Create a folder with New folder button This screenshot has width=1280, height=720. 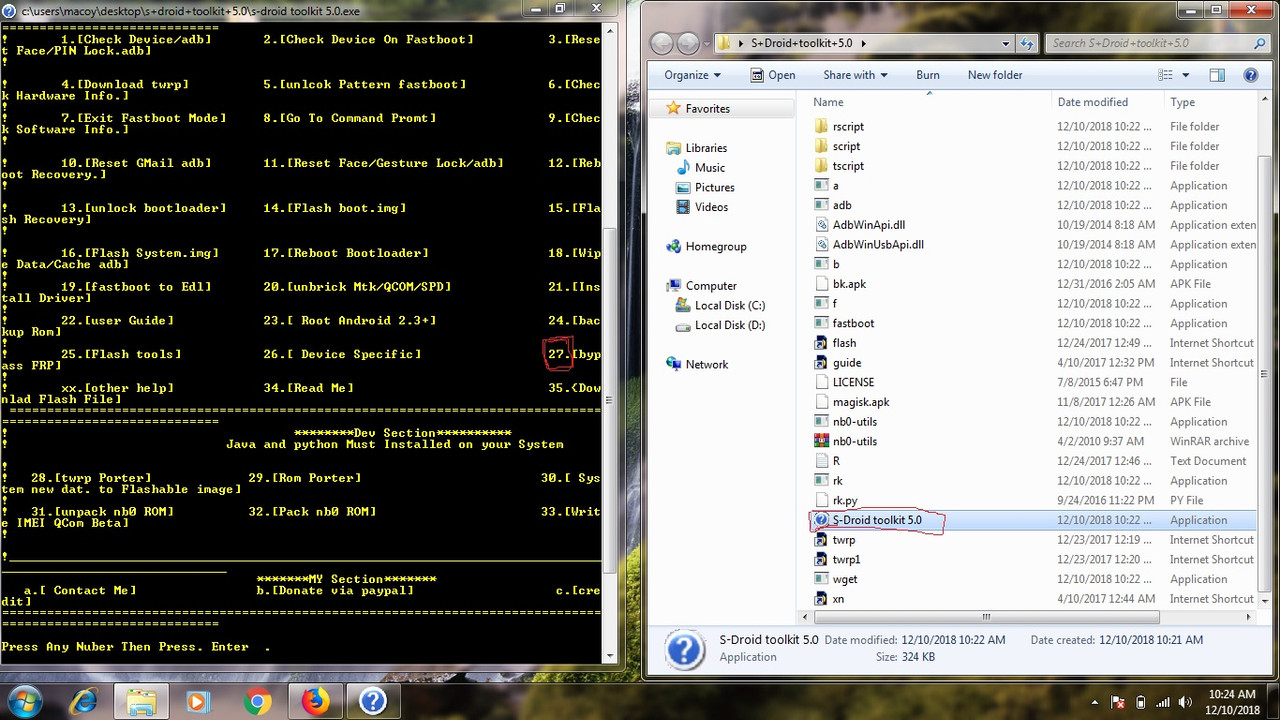[995, 75]
